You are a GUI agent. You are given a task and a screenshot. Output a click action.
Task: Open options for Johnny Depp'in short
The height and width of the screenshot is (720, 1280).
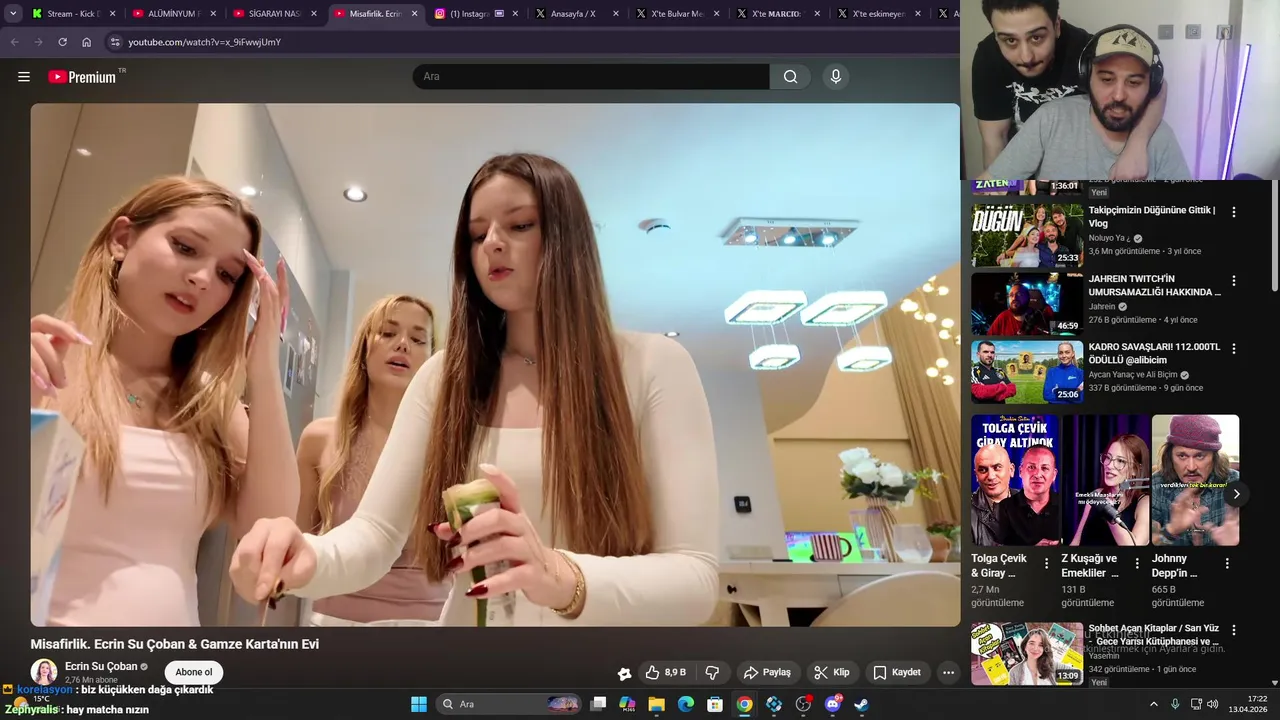click(1227, 564)
